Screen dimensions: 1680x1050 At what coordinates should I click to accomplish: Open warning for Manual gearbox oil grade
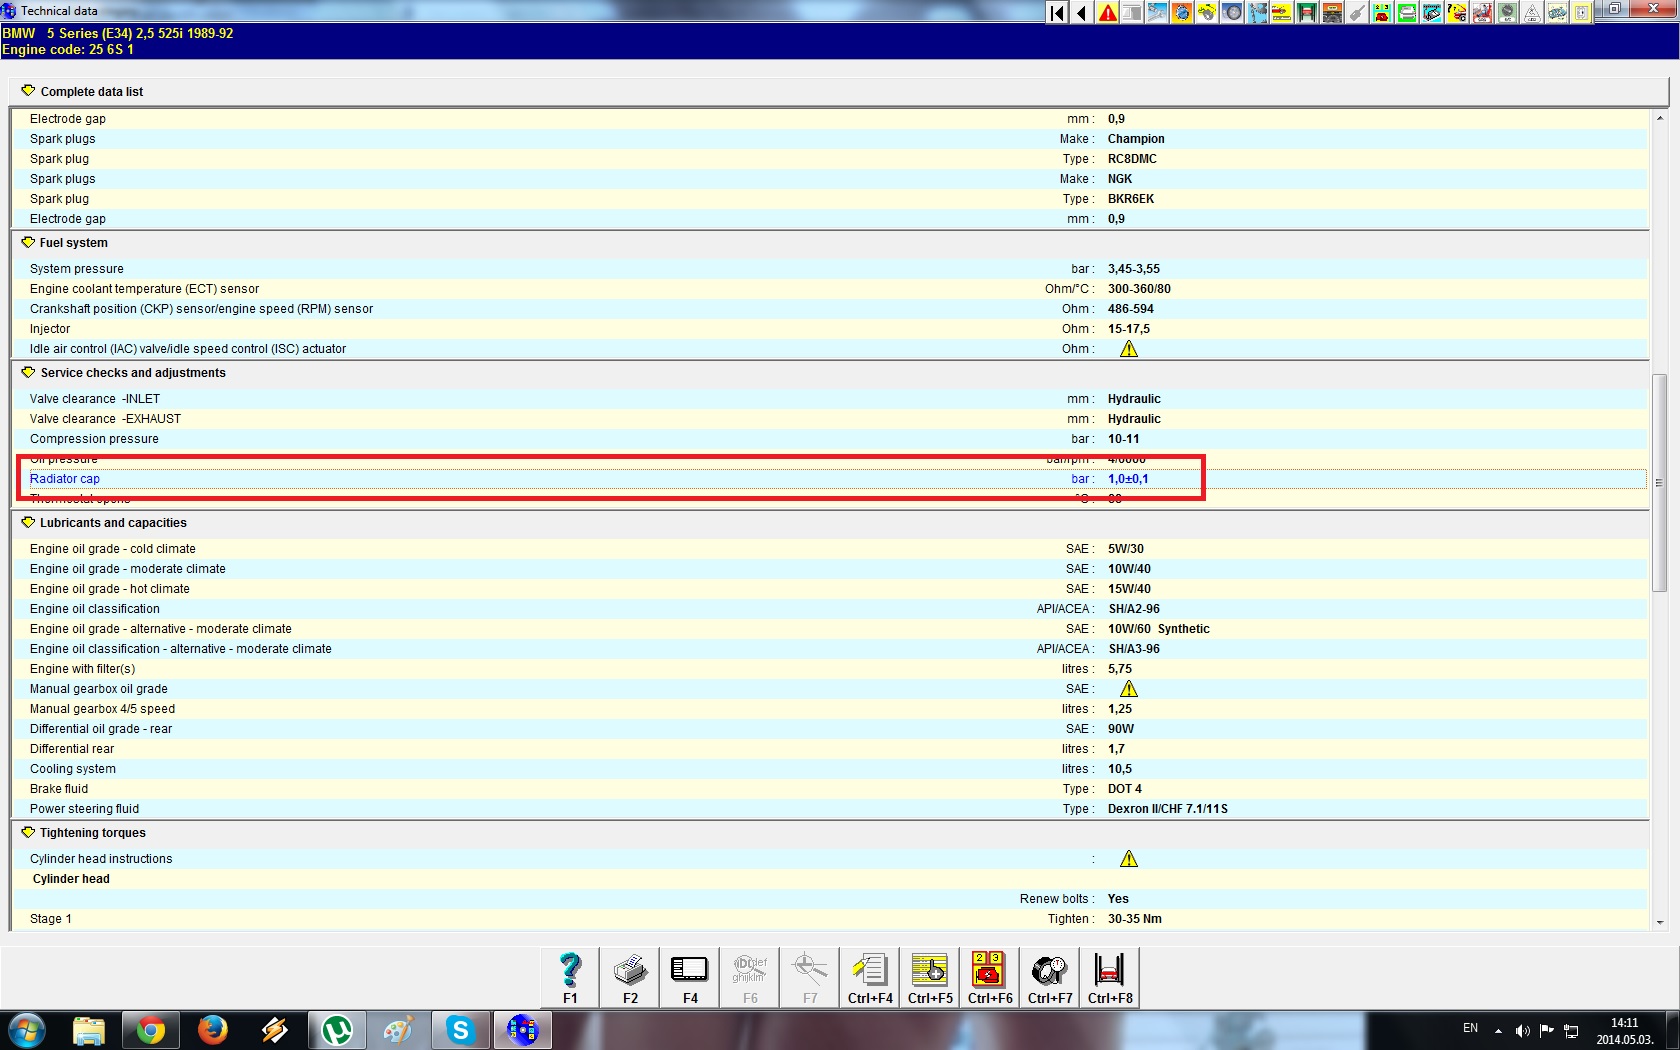[x=1129, y=689]
